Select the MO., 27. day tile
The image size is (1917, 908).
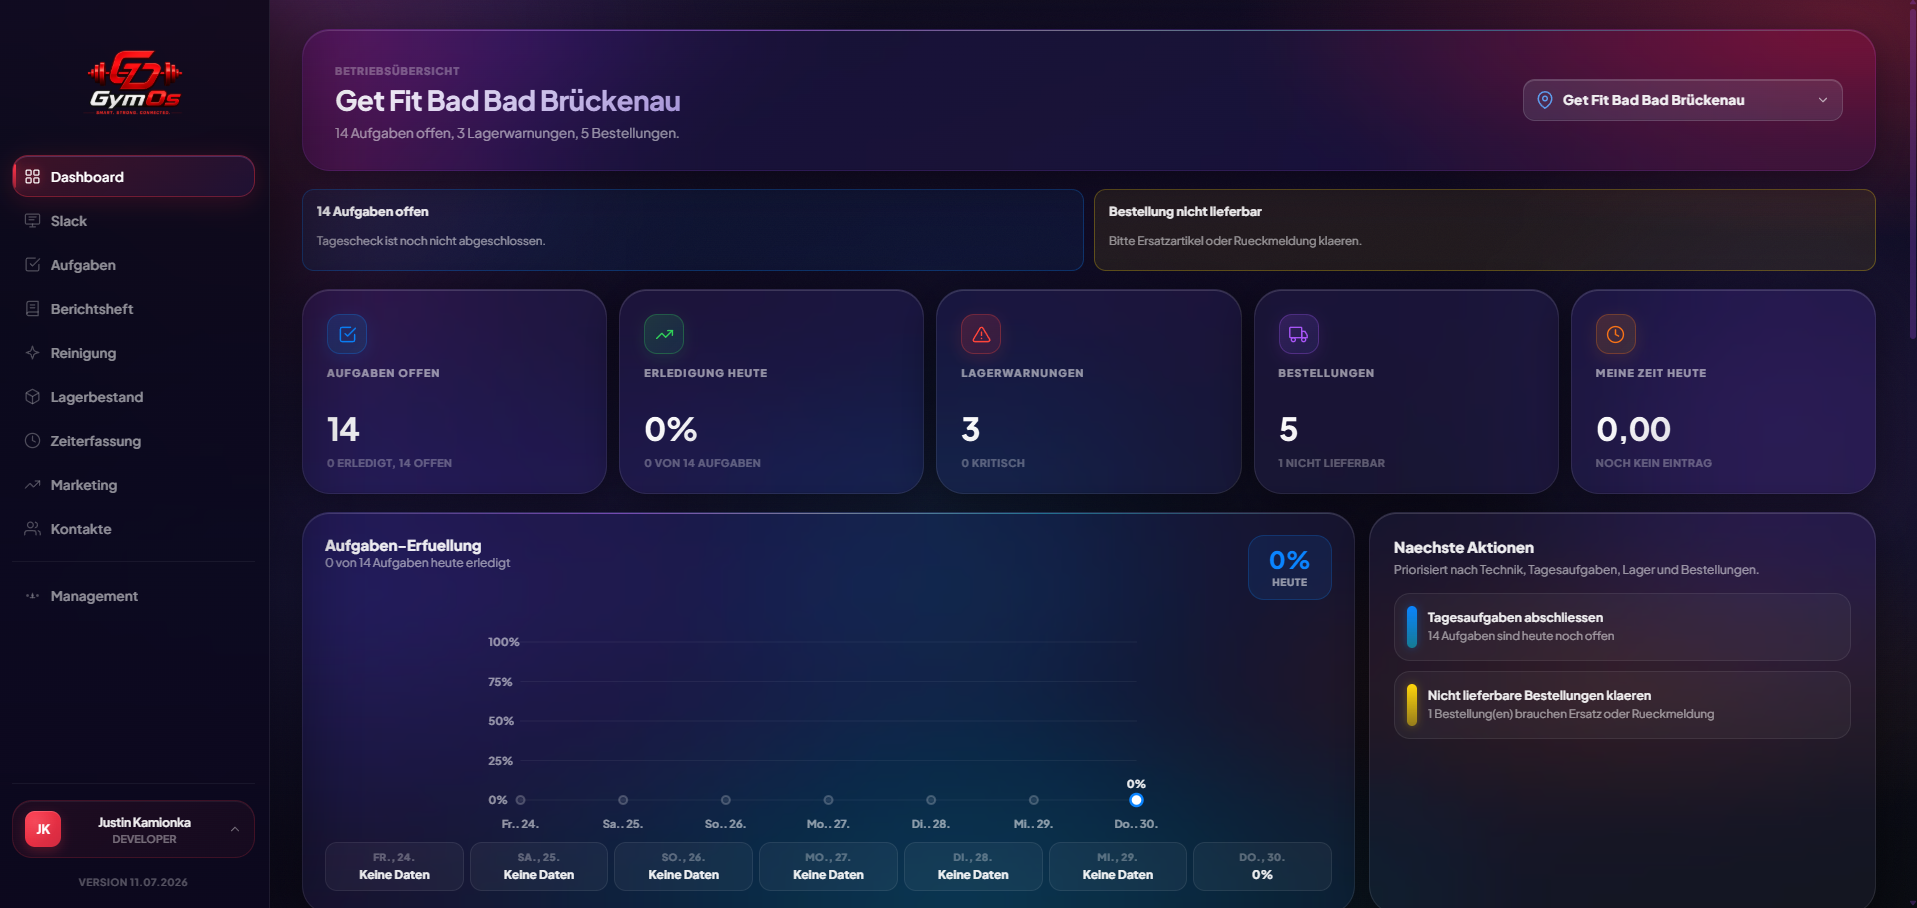(828, 866)
